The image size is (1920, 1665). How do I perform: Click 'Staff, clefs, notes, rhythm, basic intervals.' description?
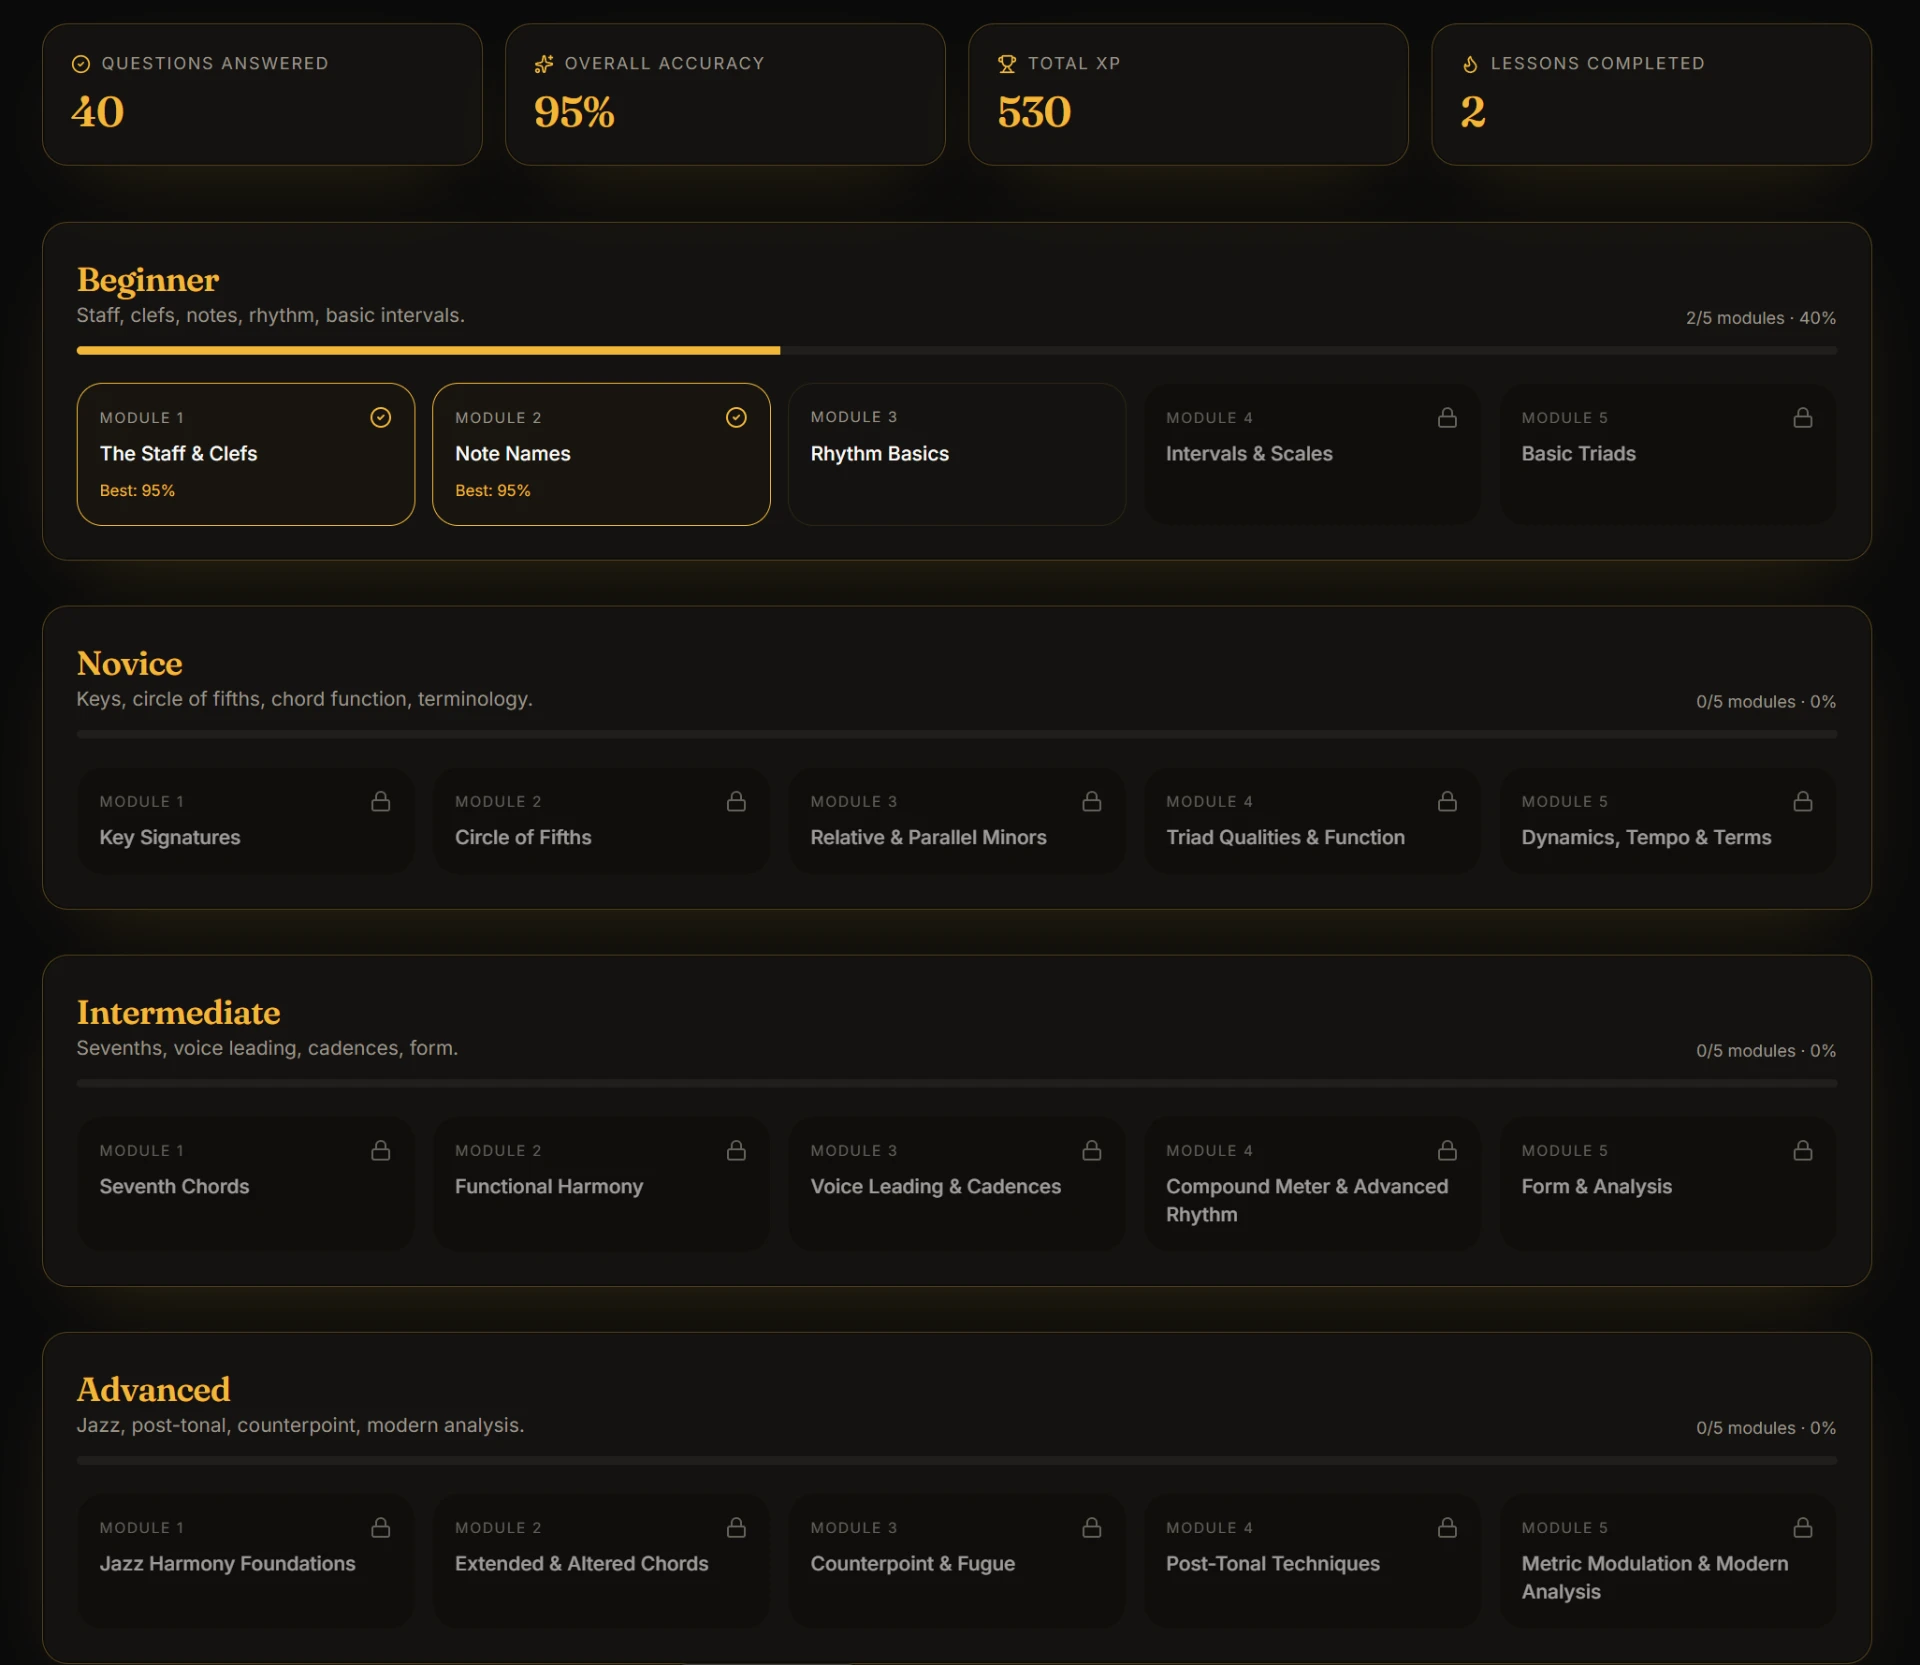click(271, 316)
